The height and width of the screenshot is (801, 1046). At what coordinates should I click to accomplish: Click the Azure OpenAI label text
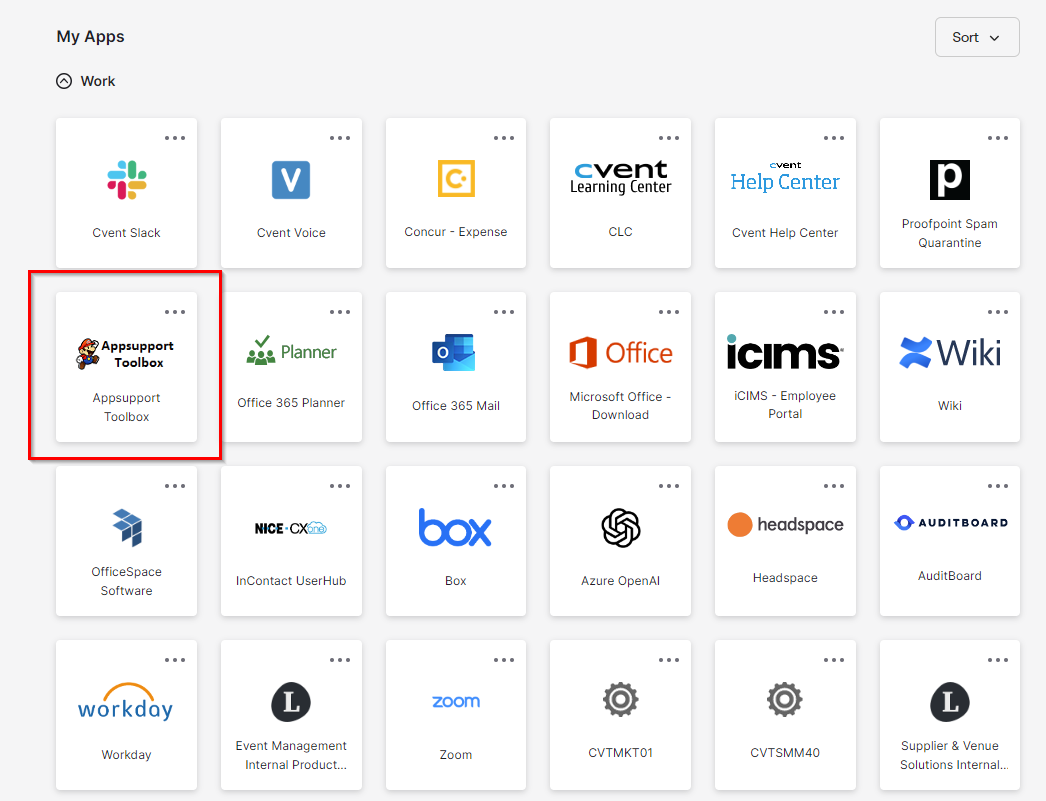pyautogui.click(x=620, y=581)
